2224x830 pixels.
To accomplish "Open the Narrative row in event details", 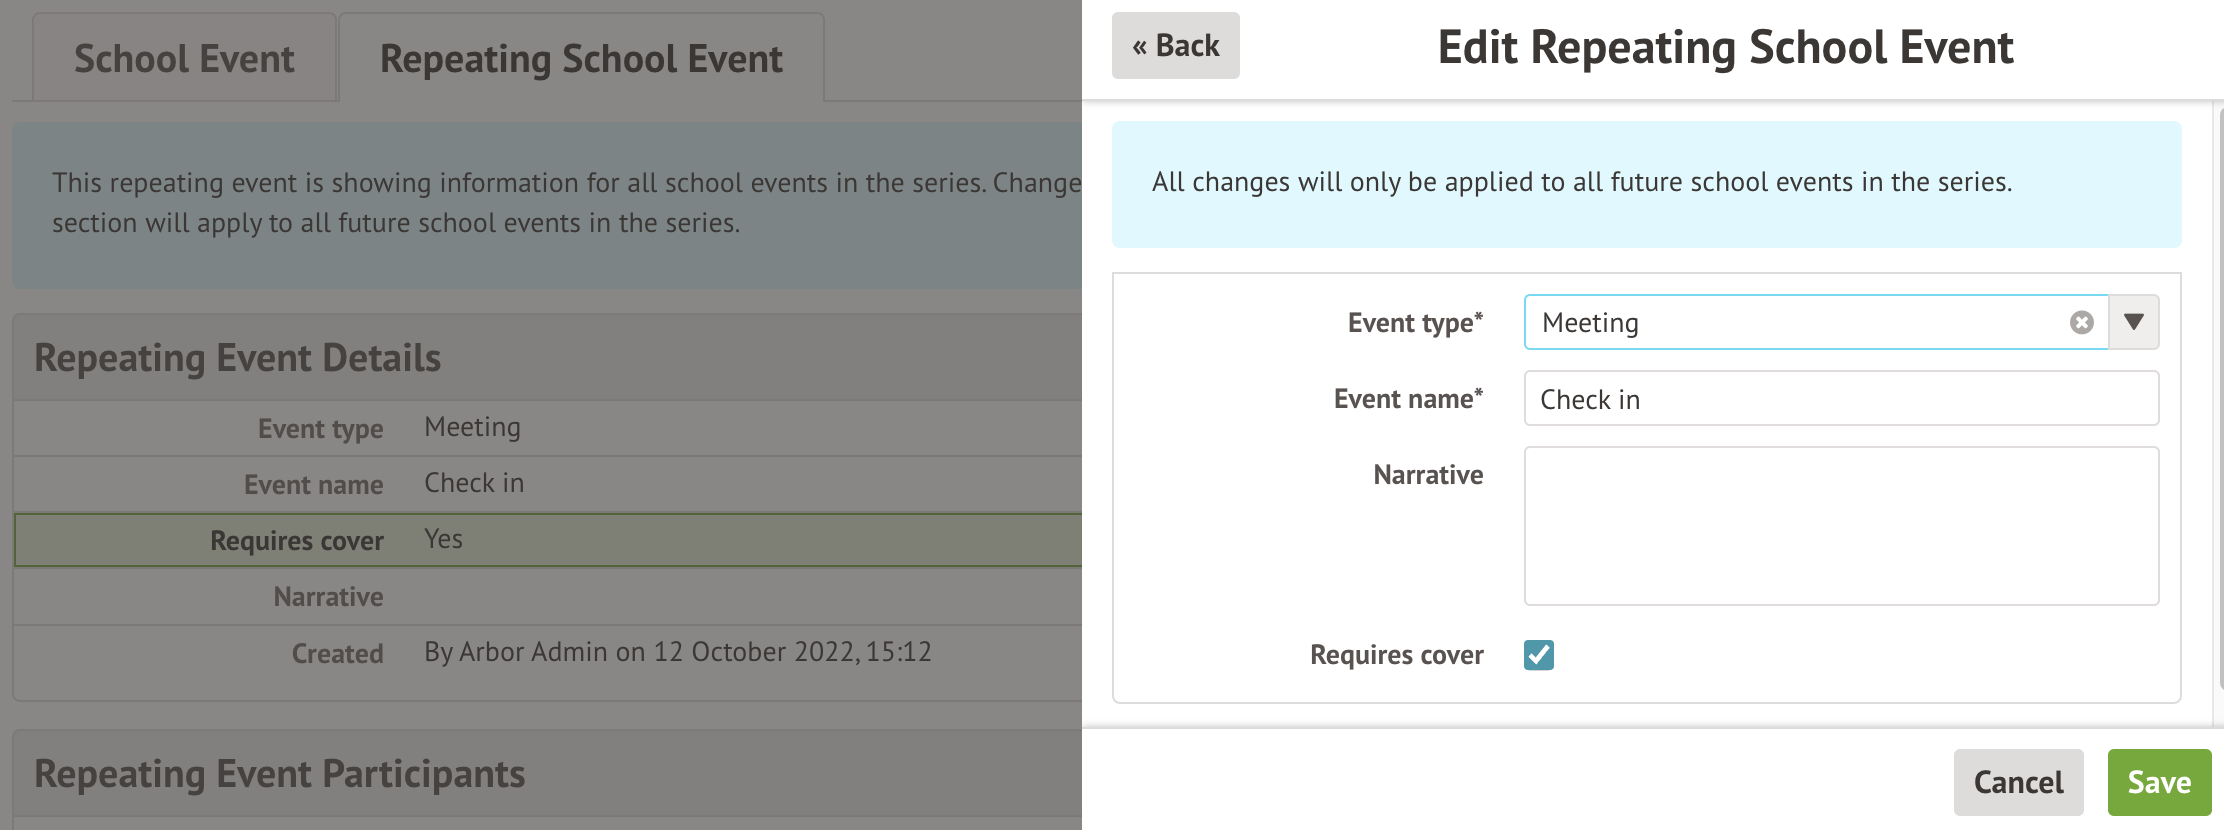I will [548, 597].
